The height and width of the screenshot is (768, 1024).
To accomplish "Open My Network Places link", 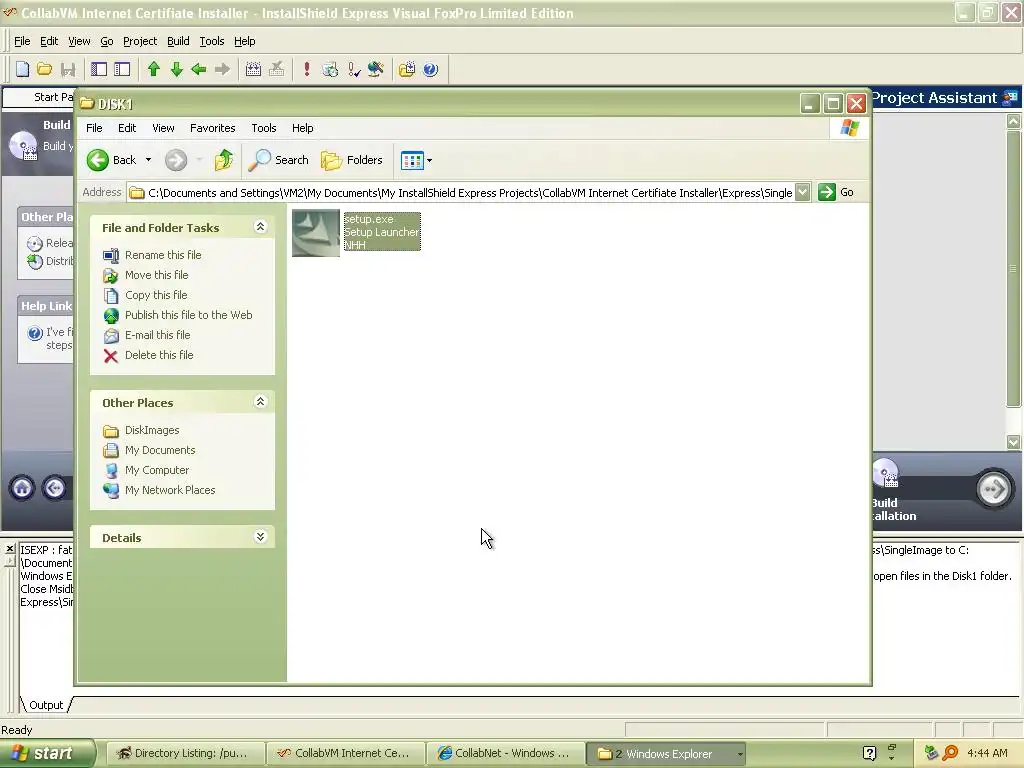I will (170, 490).
